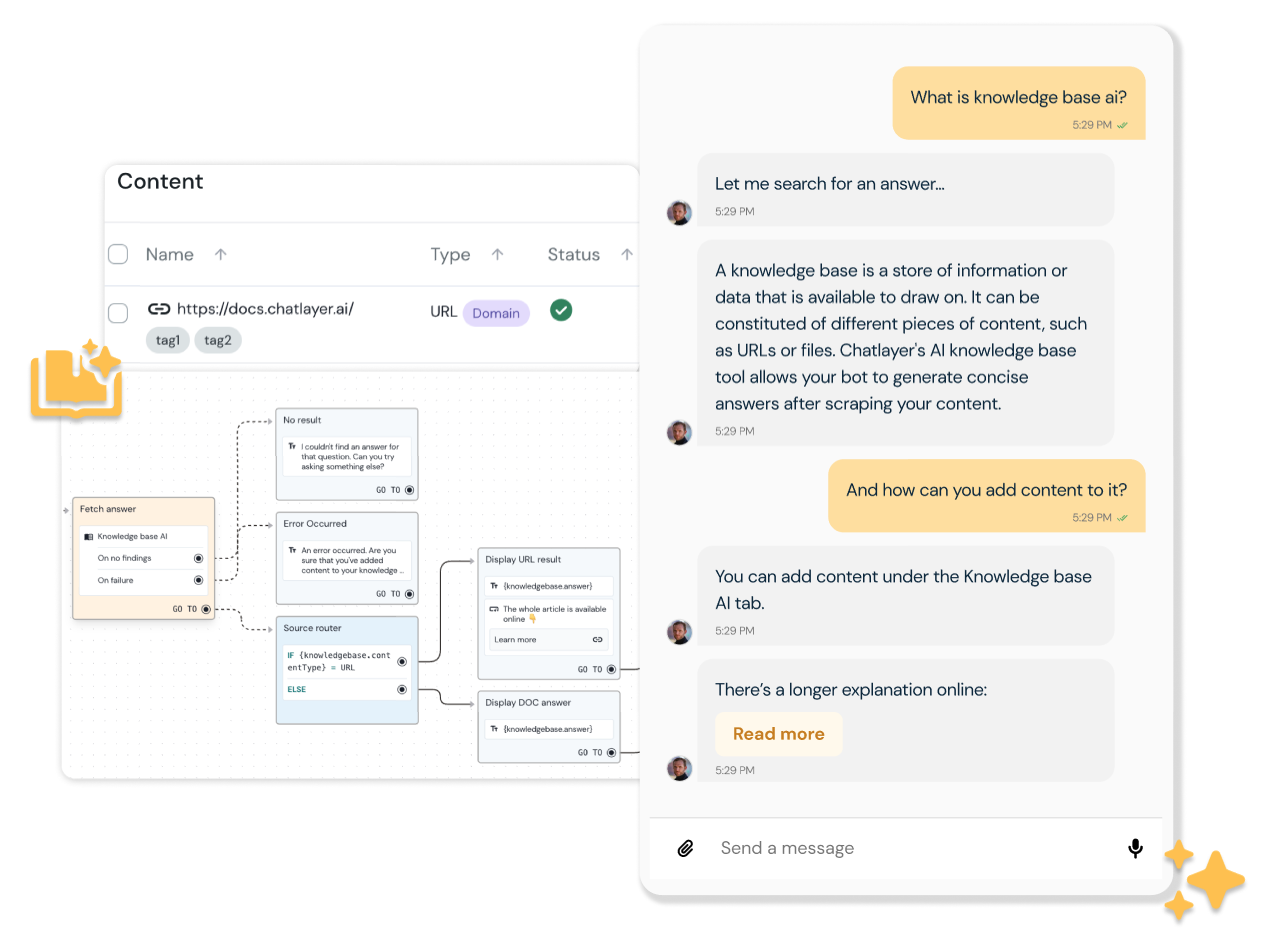Click the paperclip attachment icon

click(685, 848)
